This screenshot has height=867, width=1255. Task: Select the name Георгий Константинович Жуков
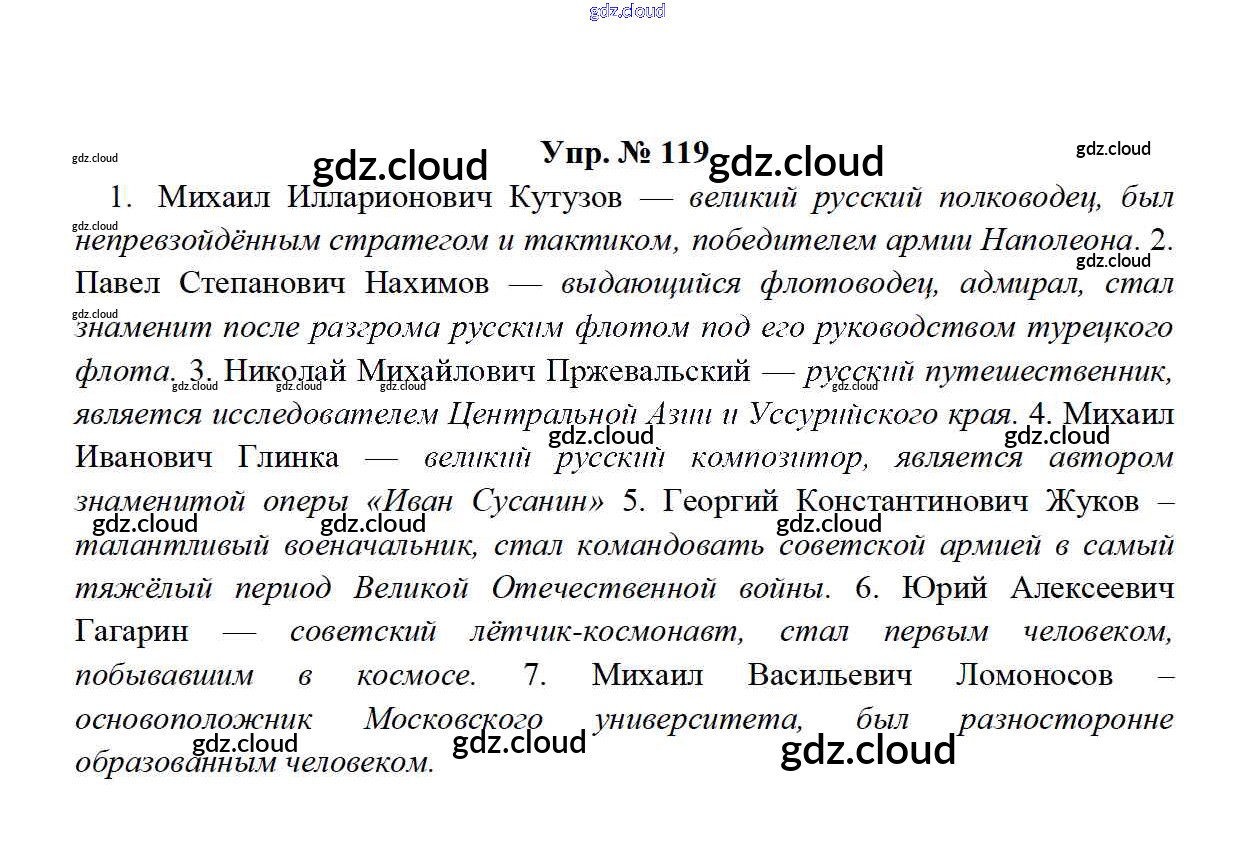pos(901,501)
